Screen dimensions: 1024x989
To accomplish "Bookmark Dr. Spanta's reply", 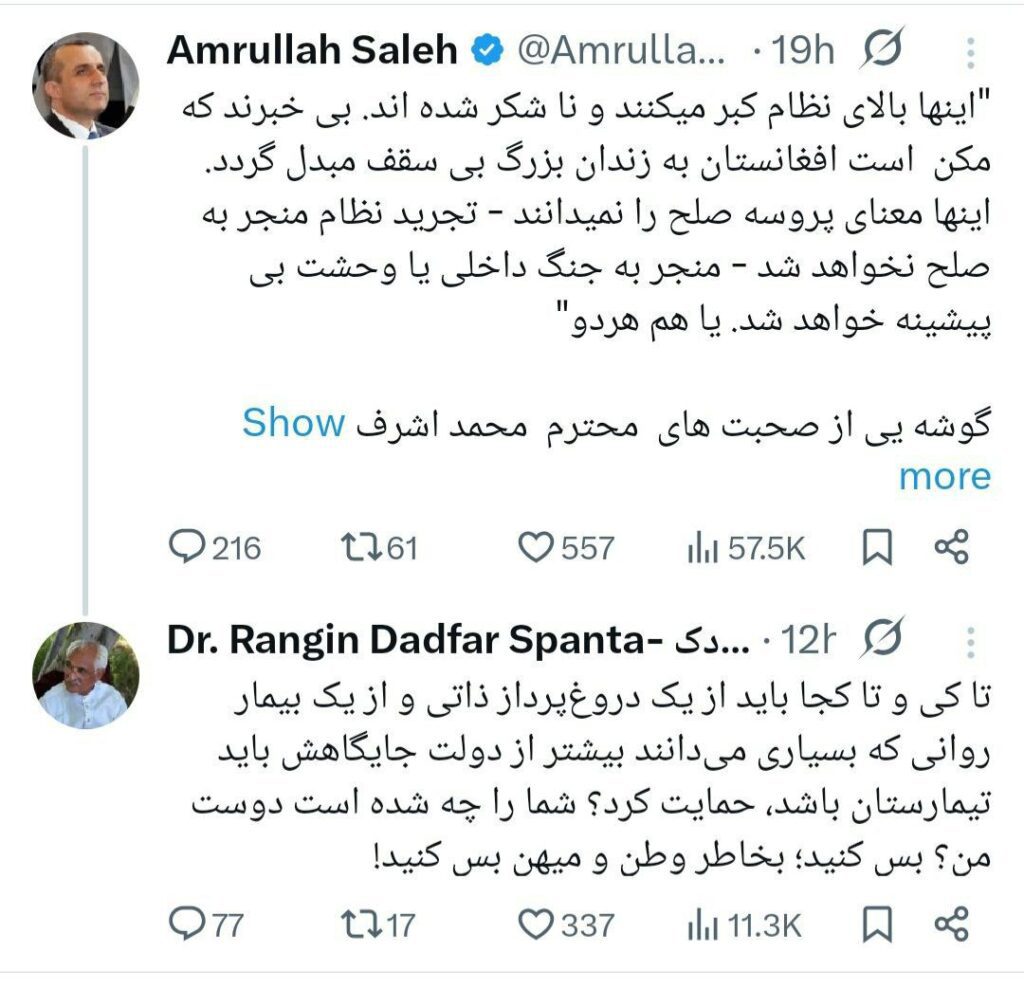I will pos(876,926).
